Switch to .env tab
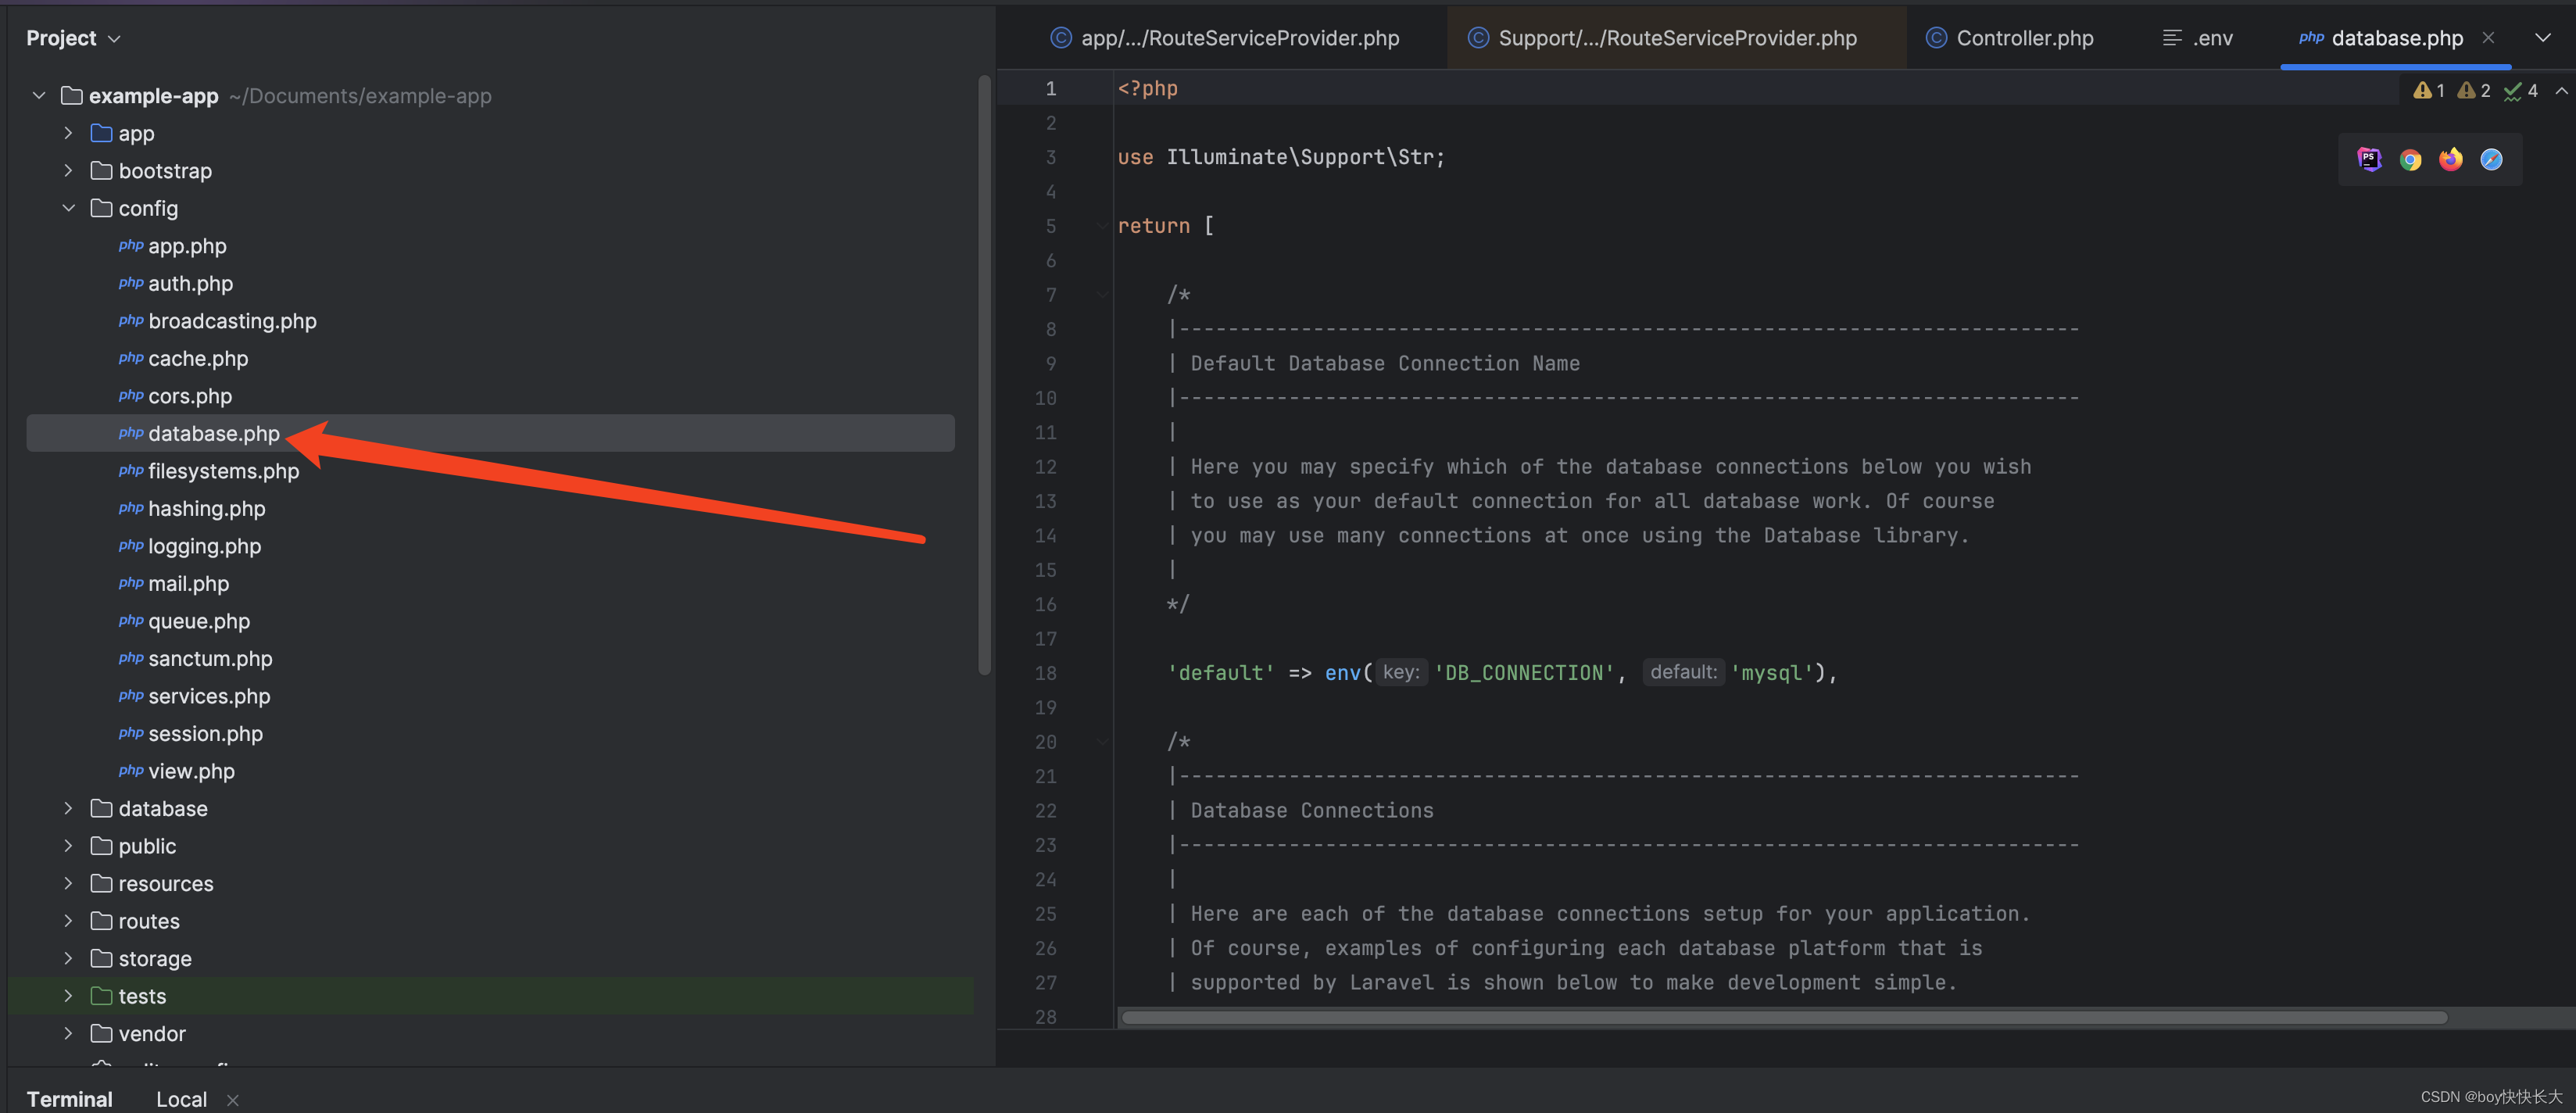Image resolution: width=2576 pixels, height=1113 pixels. point(2197,38)
